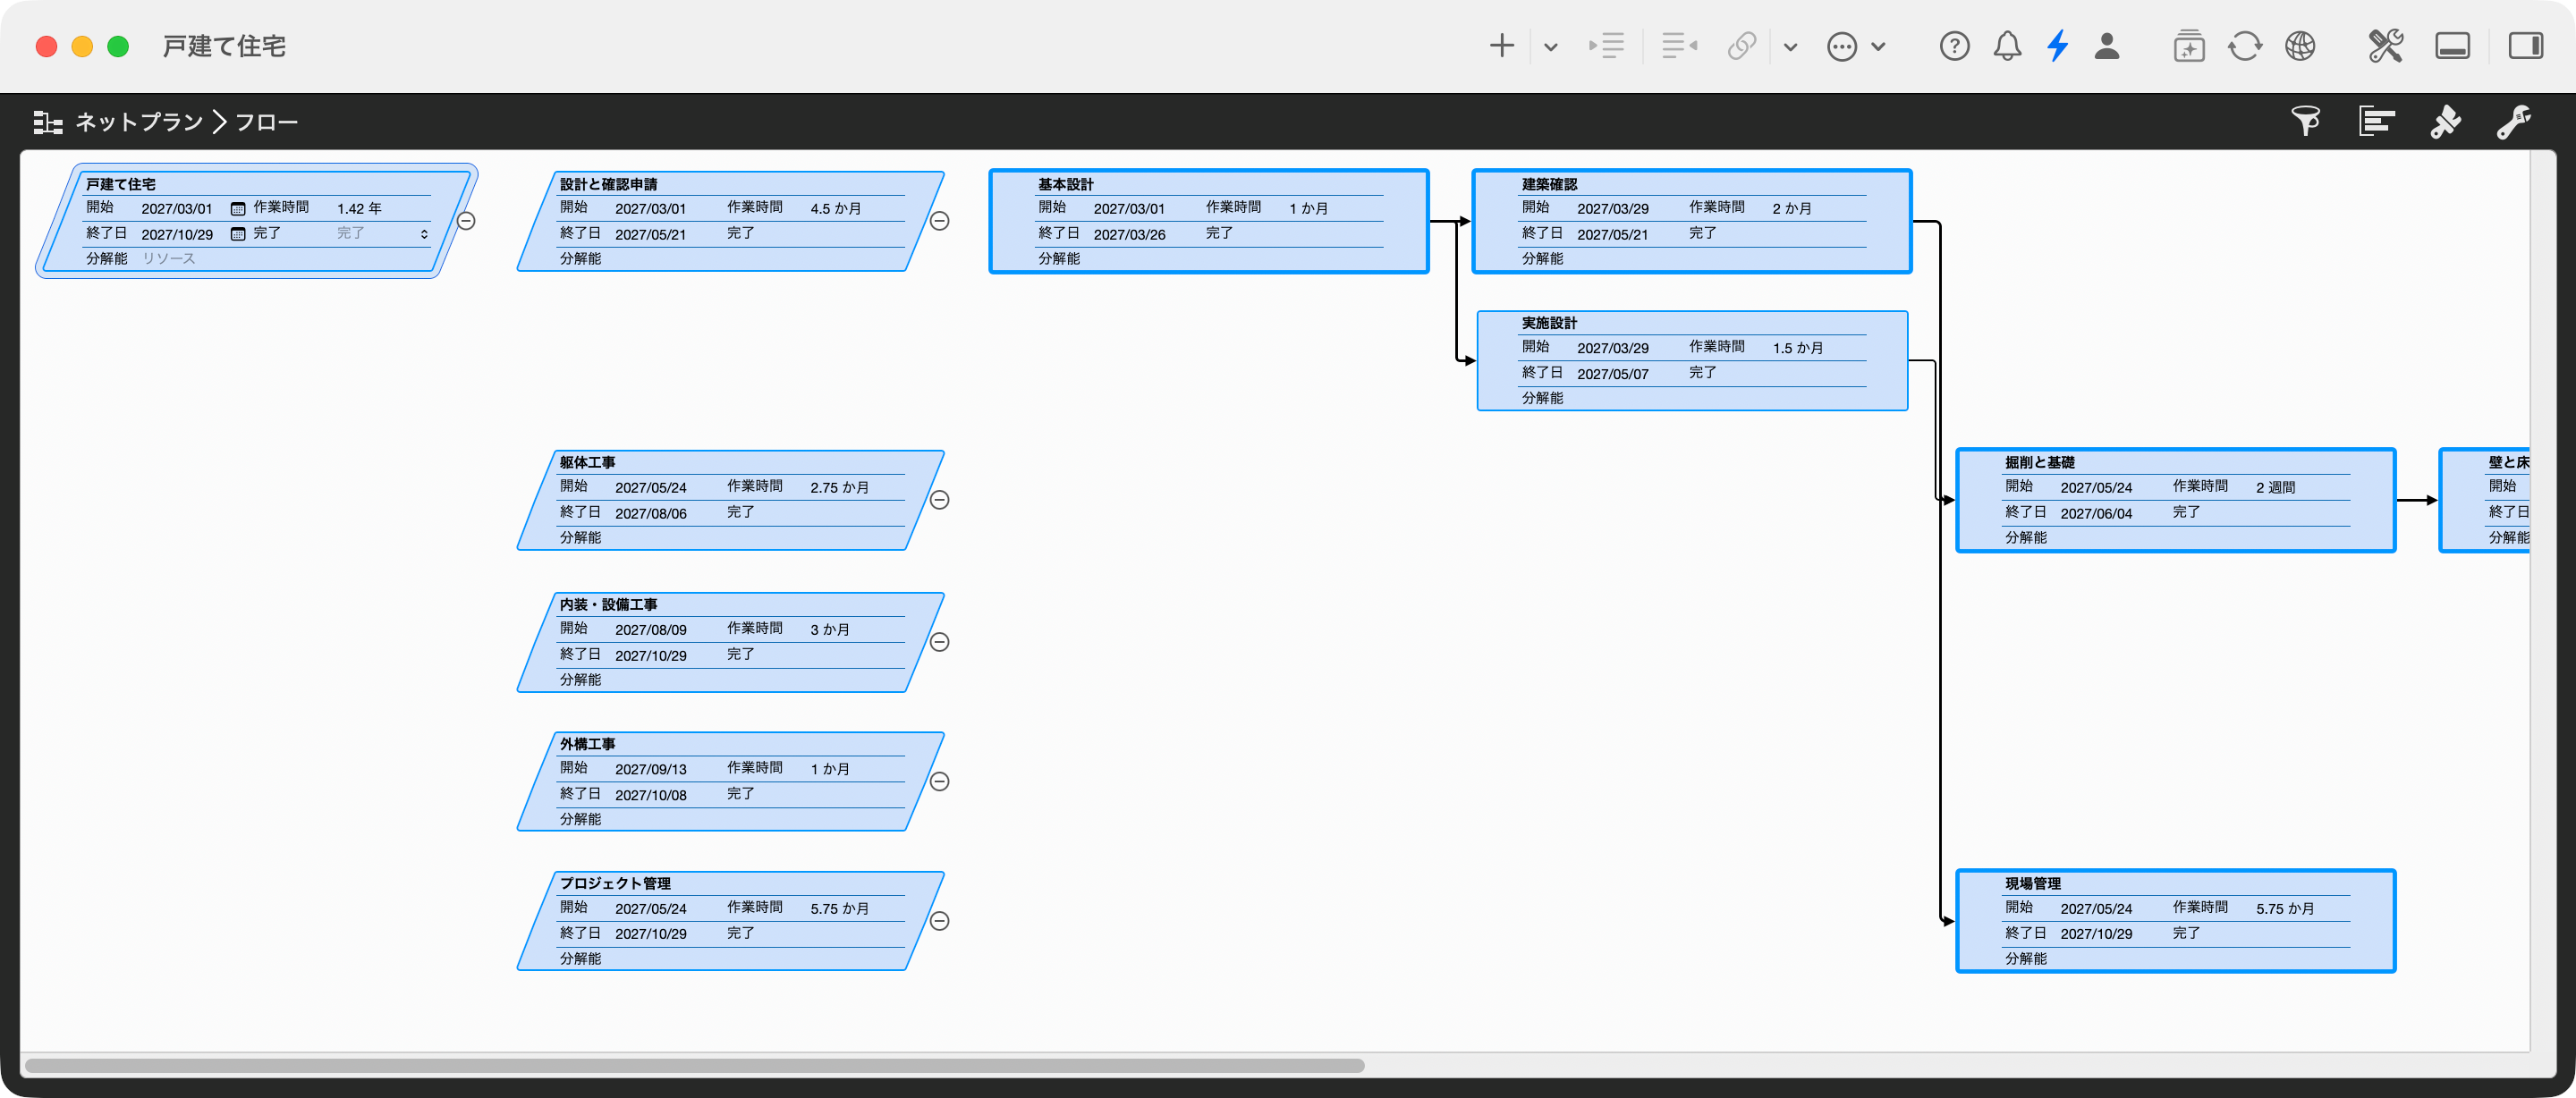Collapse the 戸建て住宅 node
Screen dimensions: 2576x1098
(466, 221)
